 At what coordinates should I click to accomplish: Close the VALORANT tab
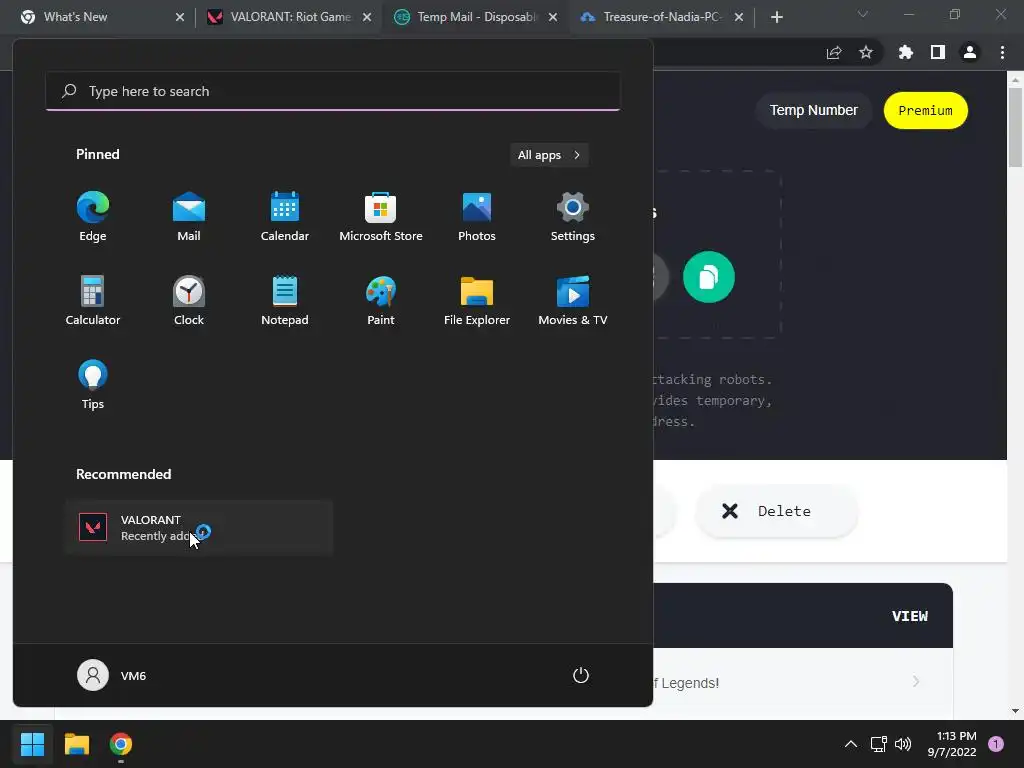tap(367, 17)
